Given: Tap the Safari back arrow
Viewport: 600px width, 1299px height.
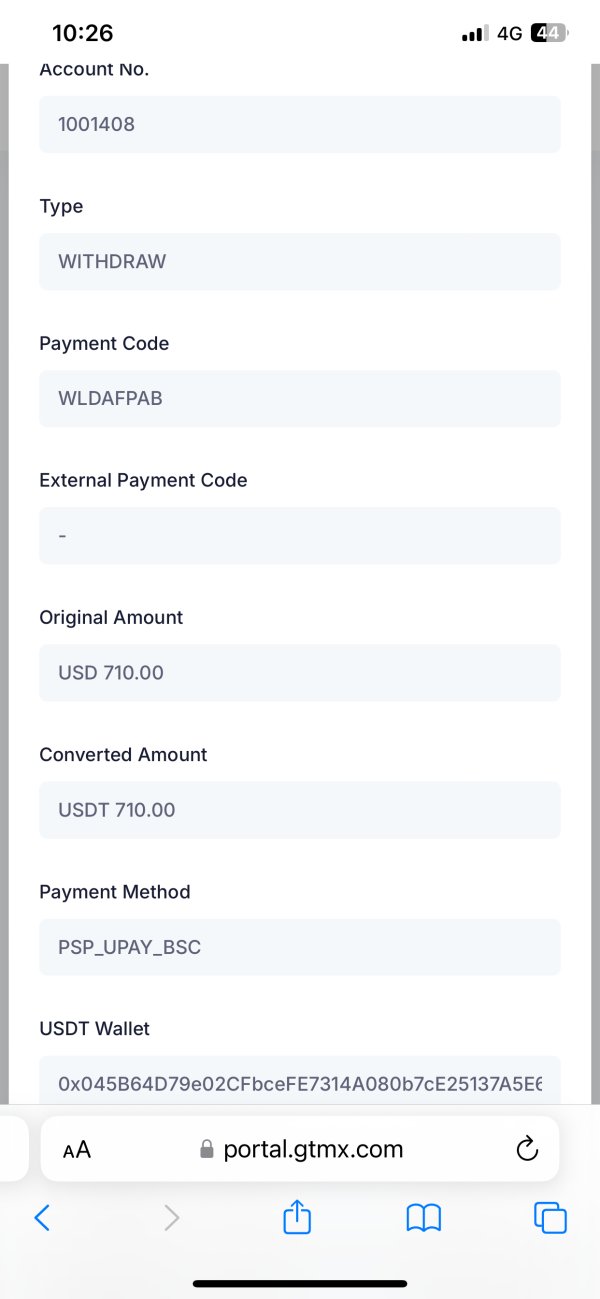Looking at the screenshot, I should tap(42, 1217).
